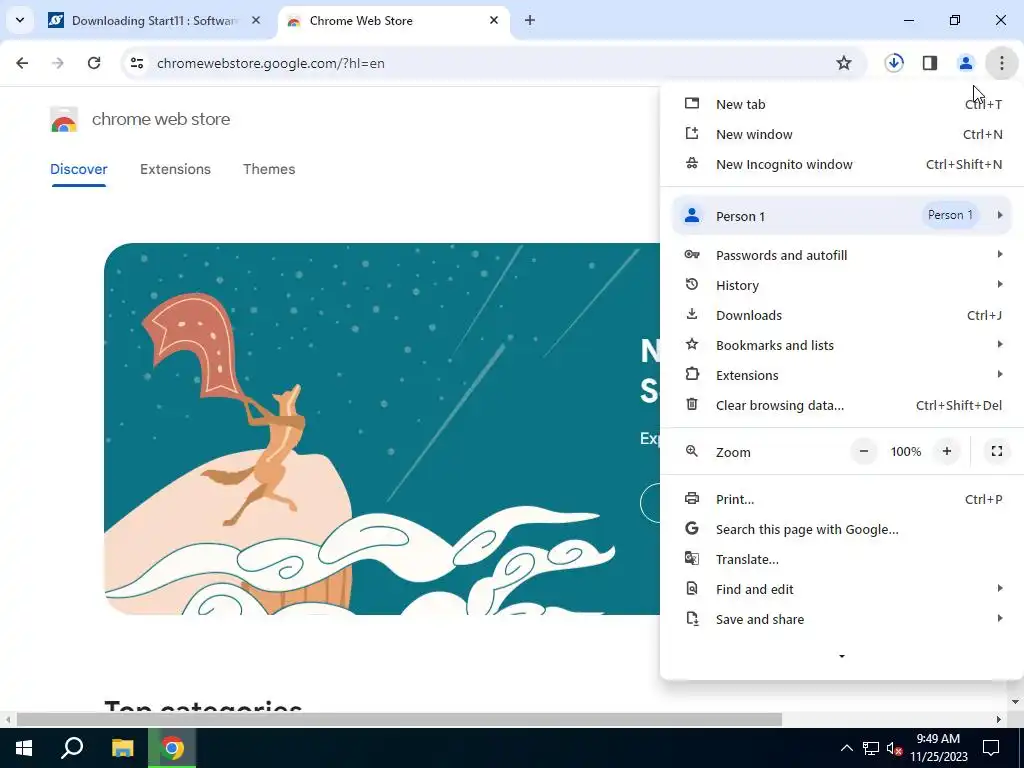Open a new tab with plus button

(530, 20)
